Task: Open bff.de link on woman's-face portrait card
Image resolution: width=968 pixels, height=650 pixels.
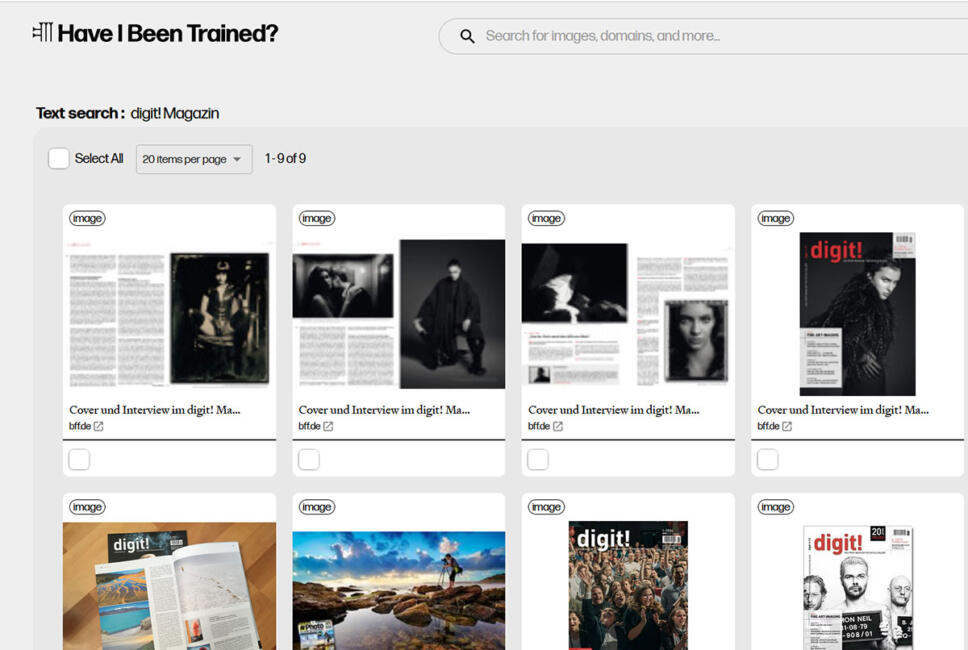Action: click(539, 426)
